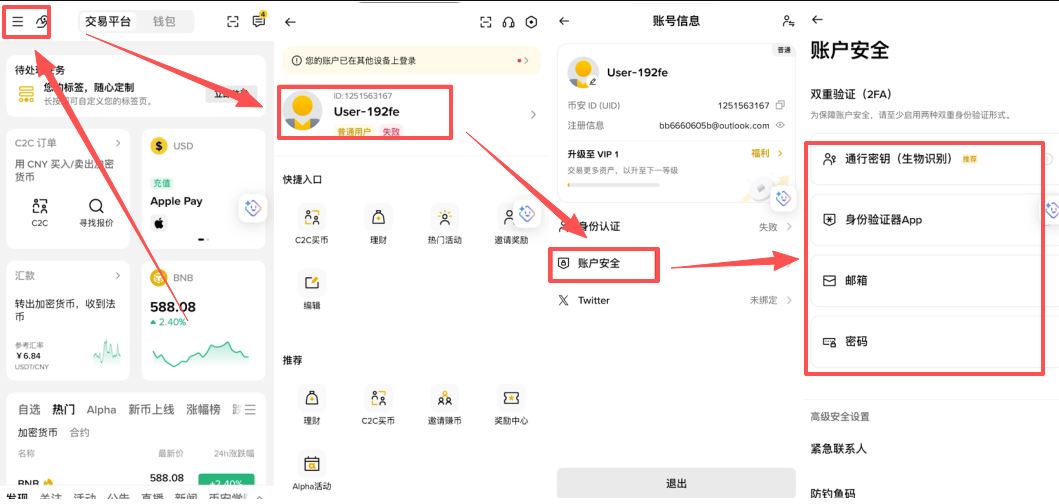The height and width of the screenshot is (504, 1059).
Task: Tap the 编辑 shortcut icon
Action: 311,282
